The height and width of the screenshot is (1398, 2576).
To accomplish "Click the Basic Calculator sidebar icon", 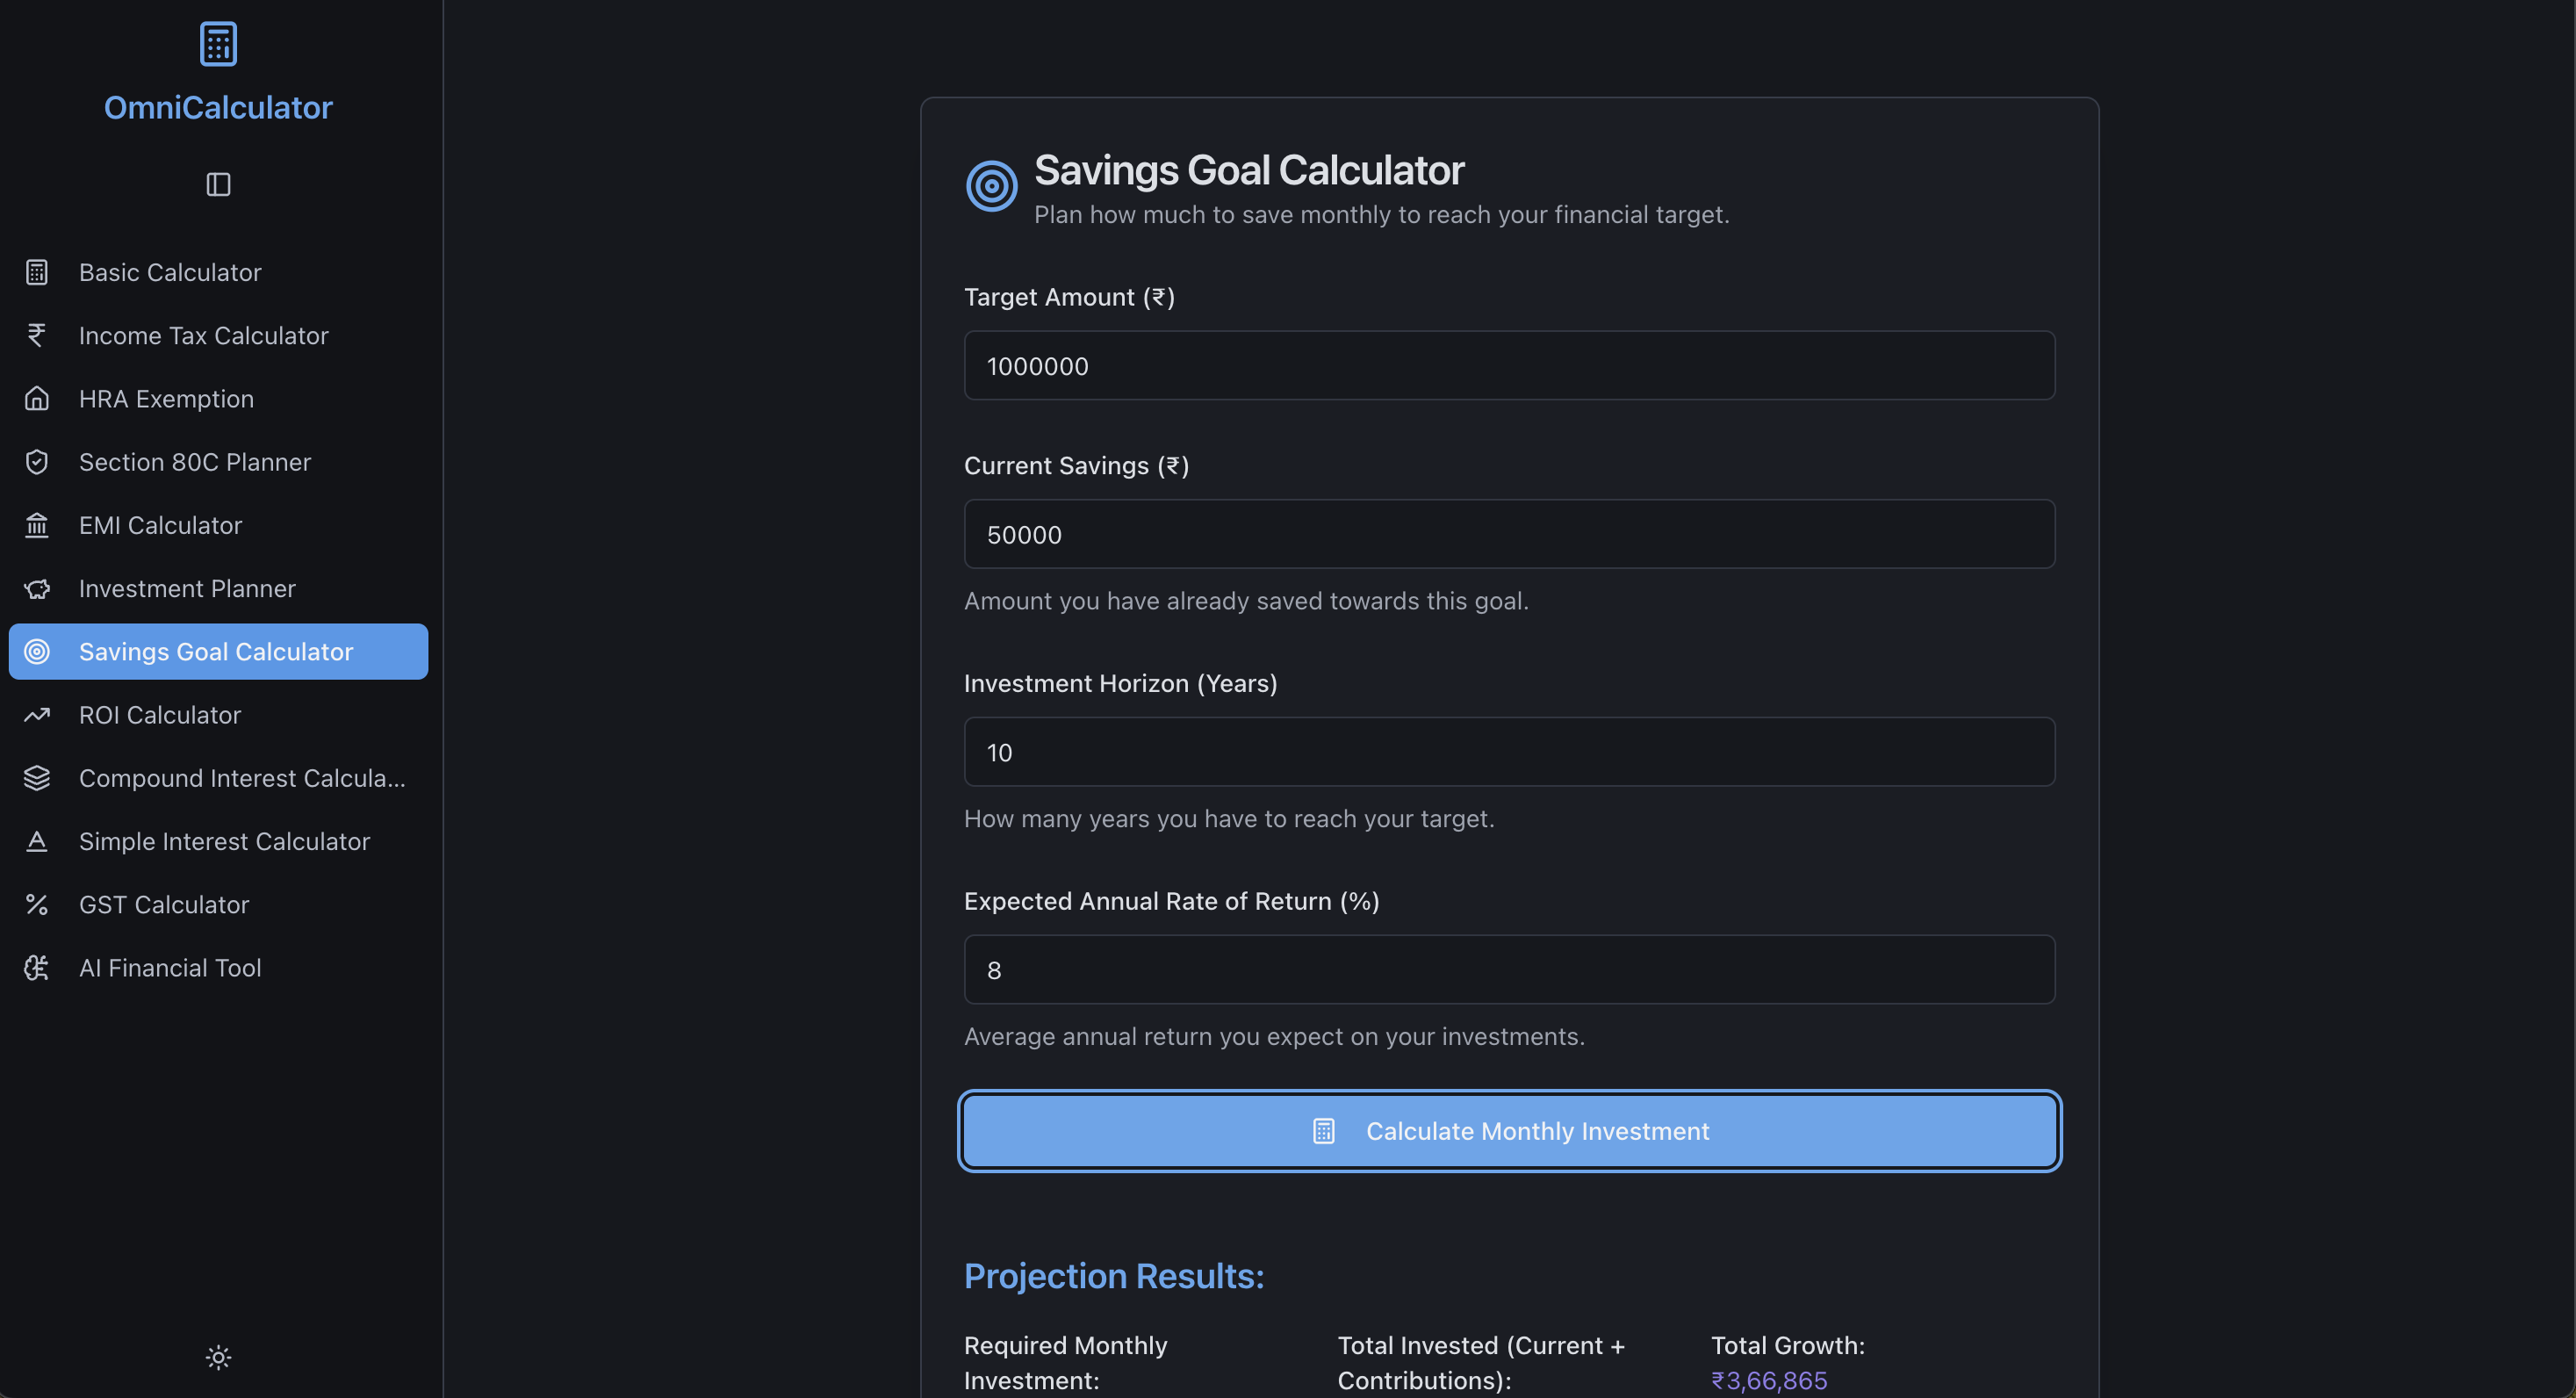I will point(37,272).
